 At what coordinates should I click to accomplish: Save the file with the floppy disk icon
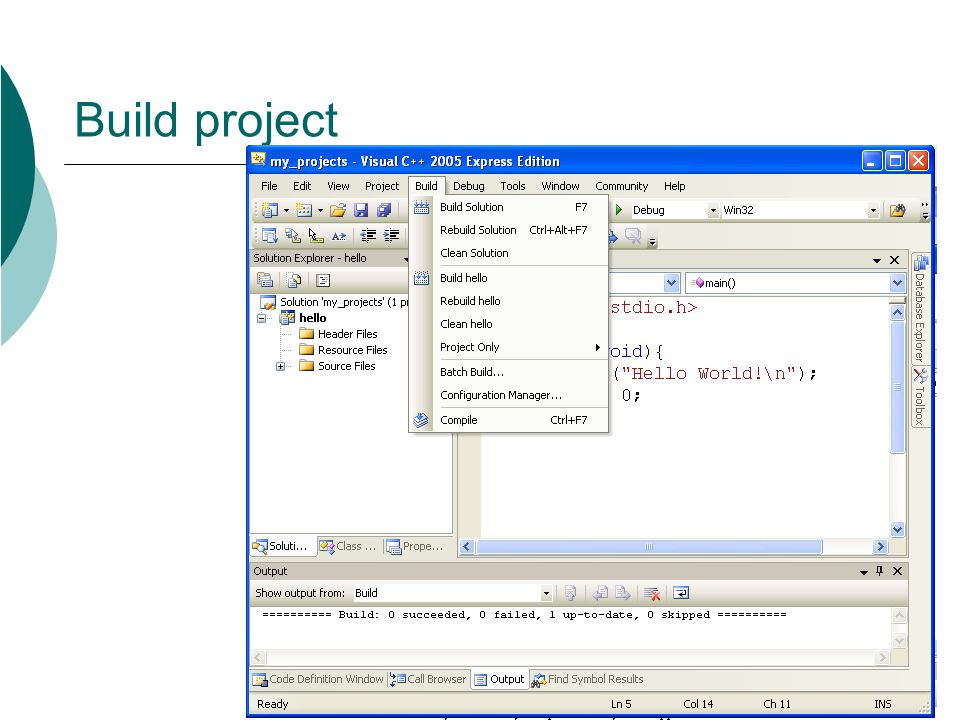coord(361,210)
